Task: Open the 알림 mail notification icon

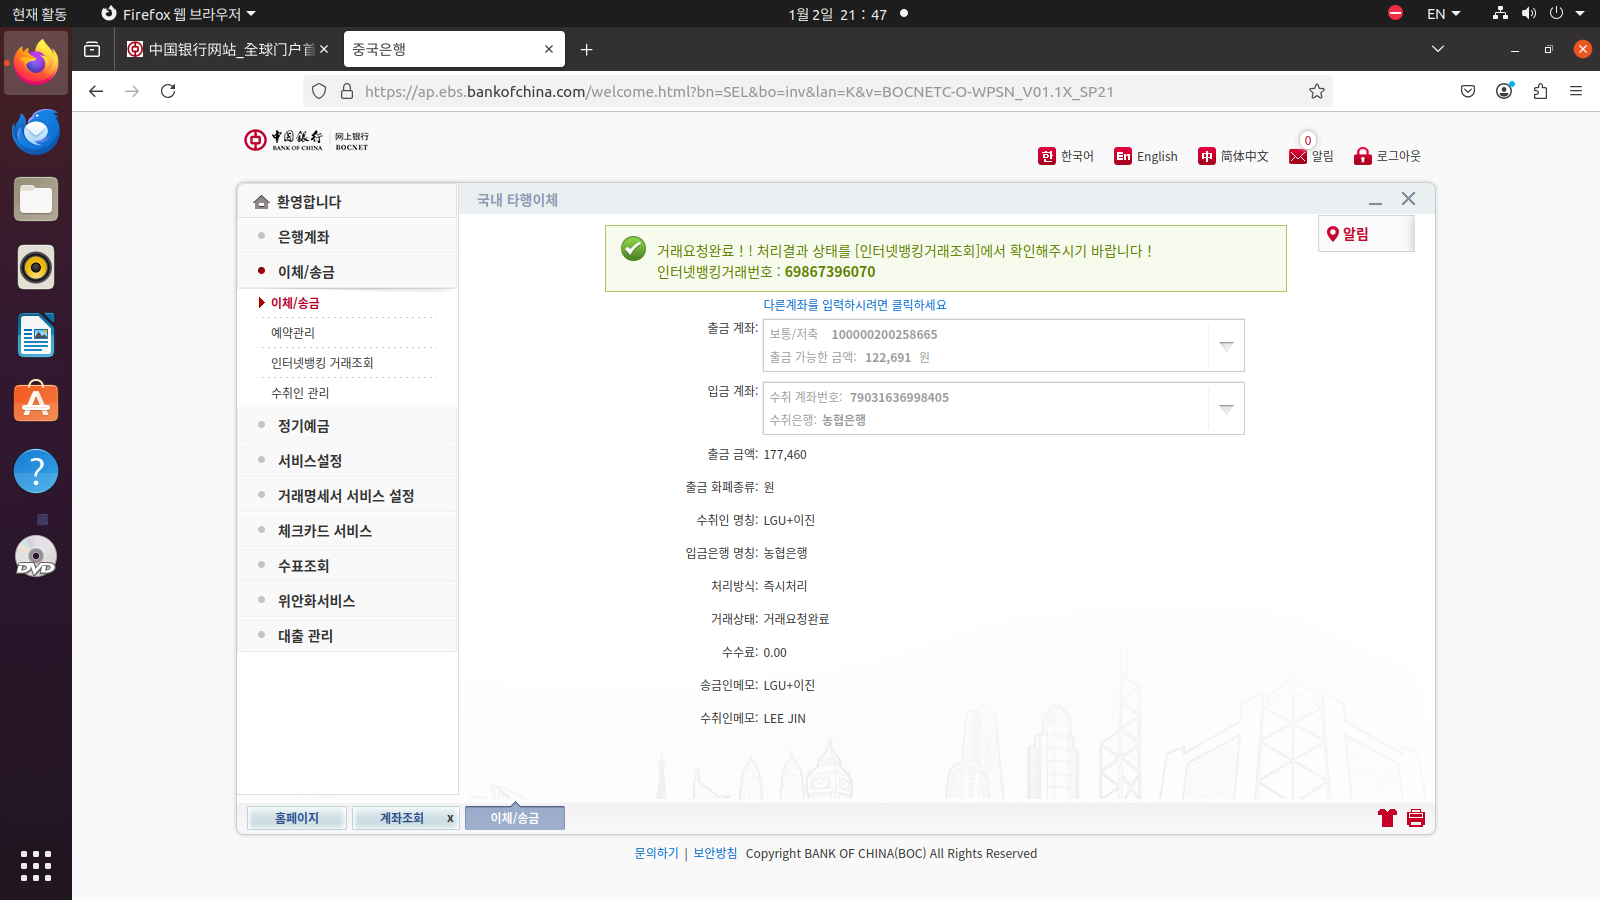Action: pos(1298,156)
